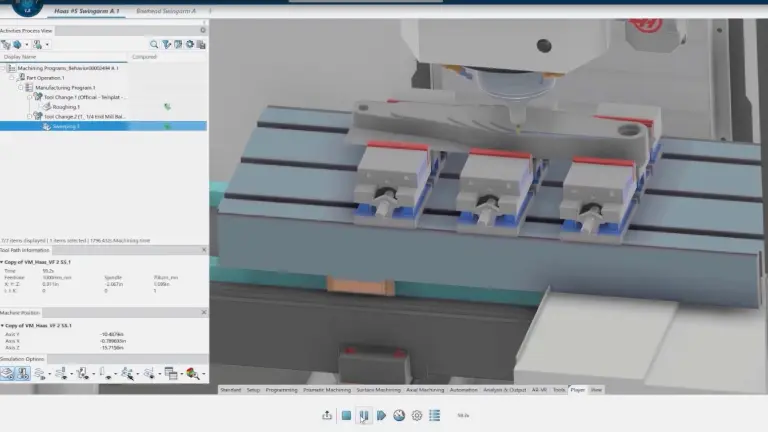Click eighth simulation option icon
Screen dimensions: 768x432
tap(149, 374)
